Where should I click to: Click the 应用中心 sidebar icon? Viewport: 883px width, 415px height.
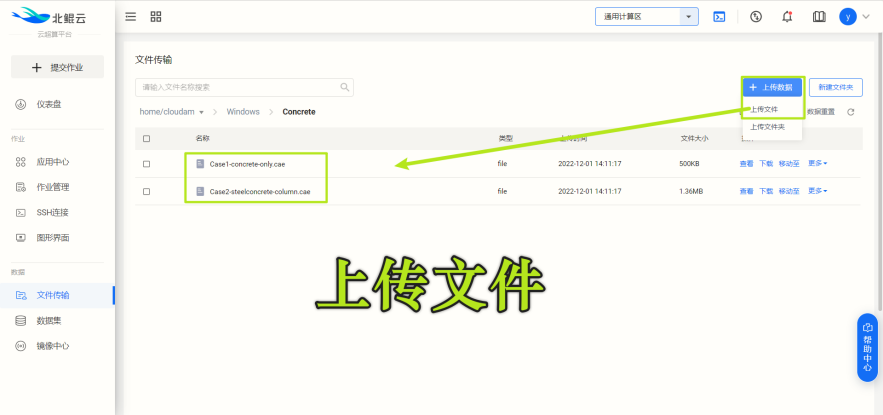(x=21, y=162)
